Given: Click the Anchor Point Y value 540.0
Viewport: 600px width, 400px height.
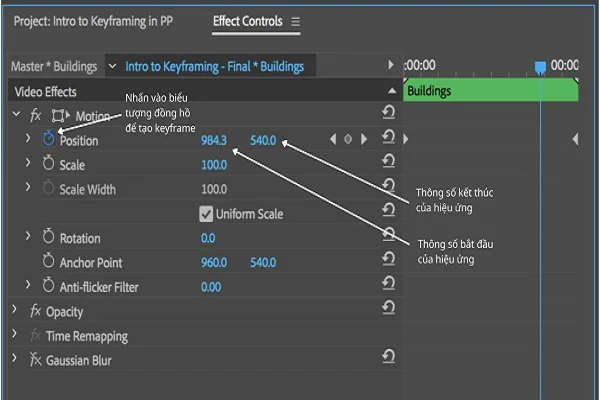Looking at the screenshot, I should tap(263, 263).
